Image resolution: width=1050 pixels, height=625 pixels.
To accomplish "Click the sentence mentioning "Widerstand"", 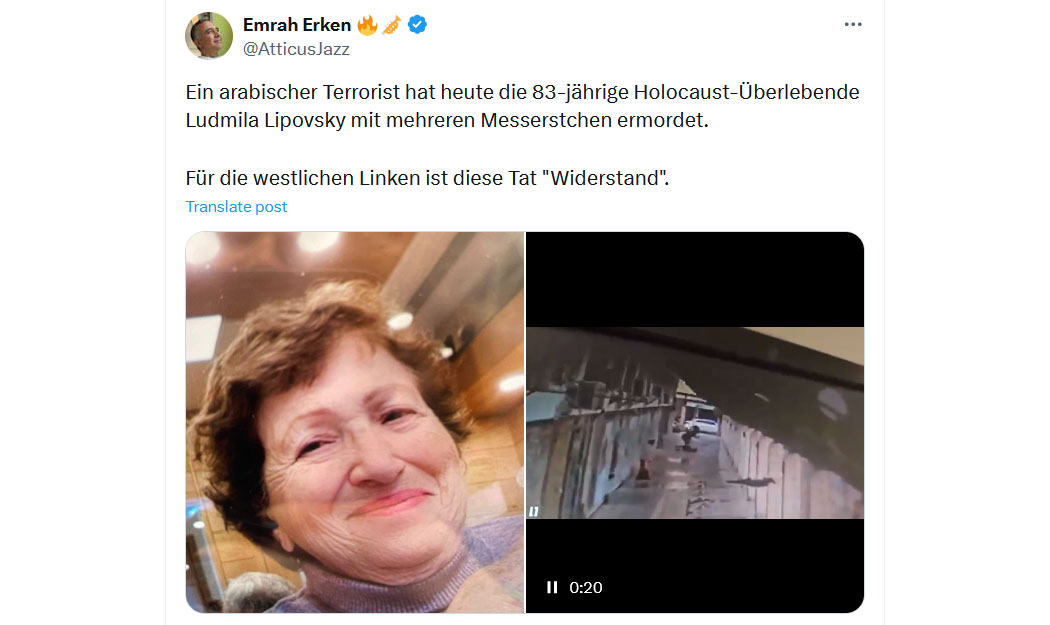I will [x=427, y=178].
